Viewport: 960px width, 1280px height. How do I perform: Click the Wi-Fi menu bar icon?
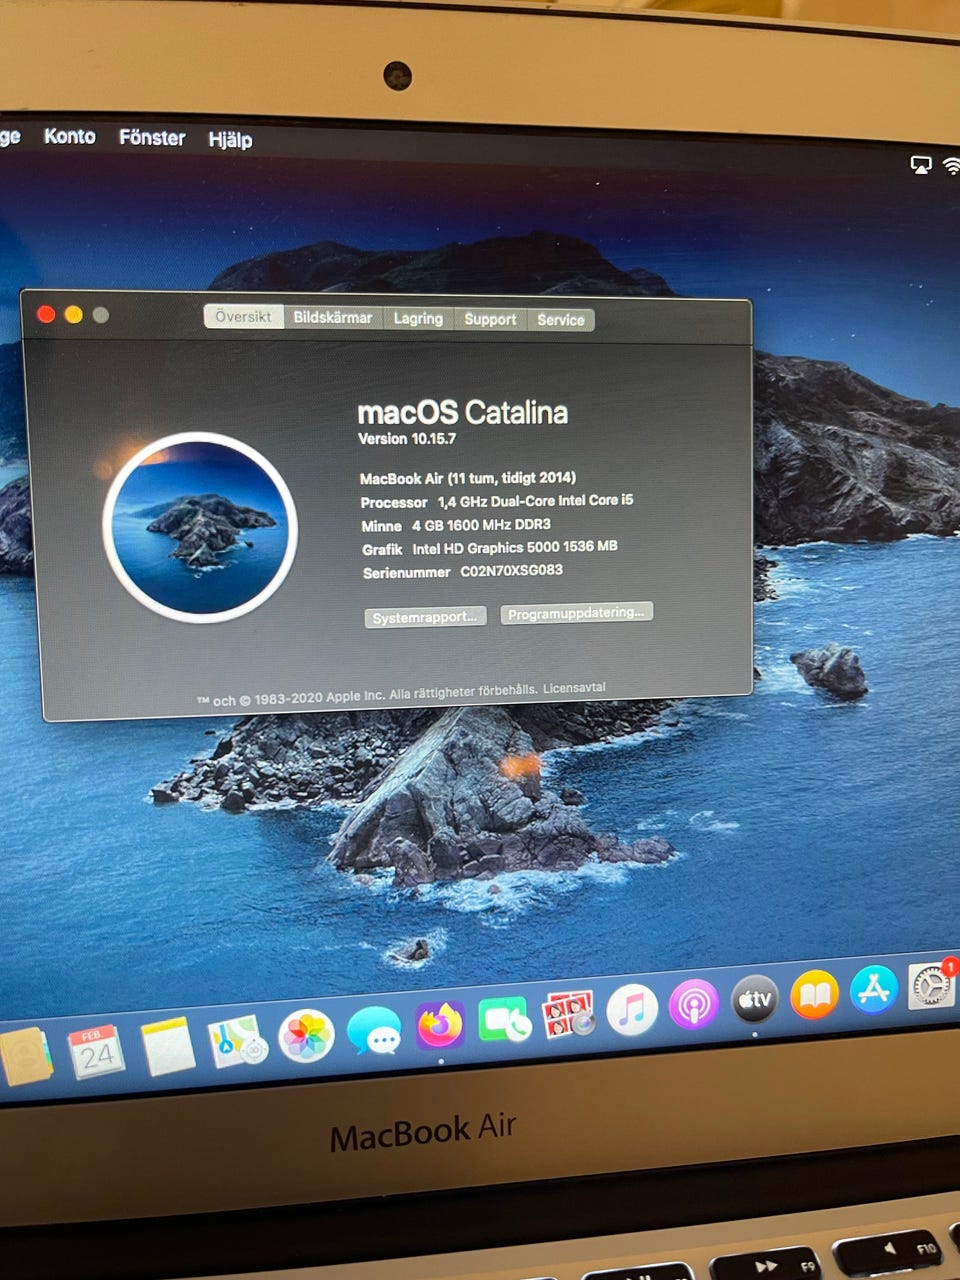(x=950, y=166)
